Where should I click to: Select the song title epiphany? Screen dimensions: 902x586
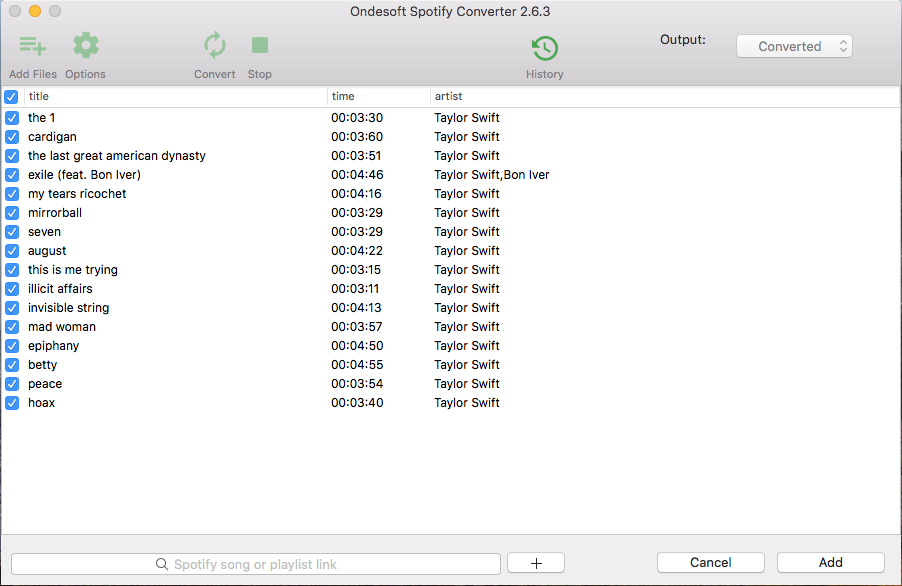click(53, 346)
